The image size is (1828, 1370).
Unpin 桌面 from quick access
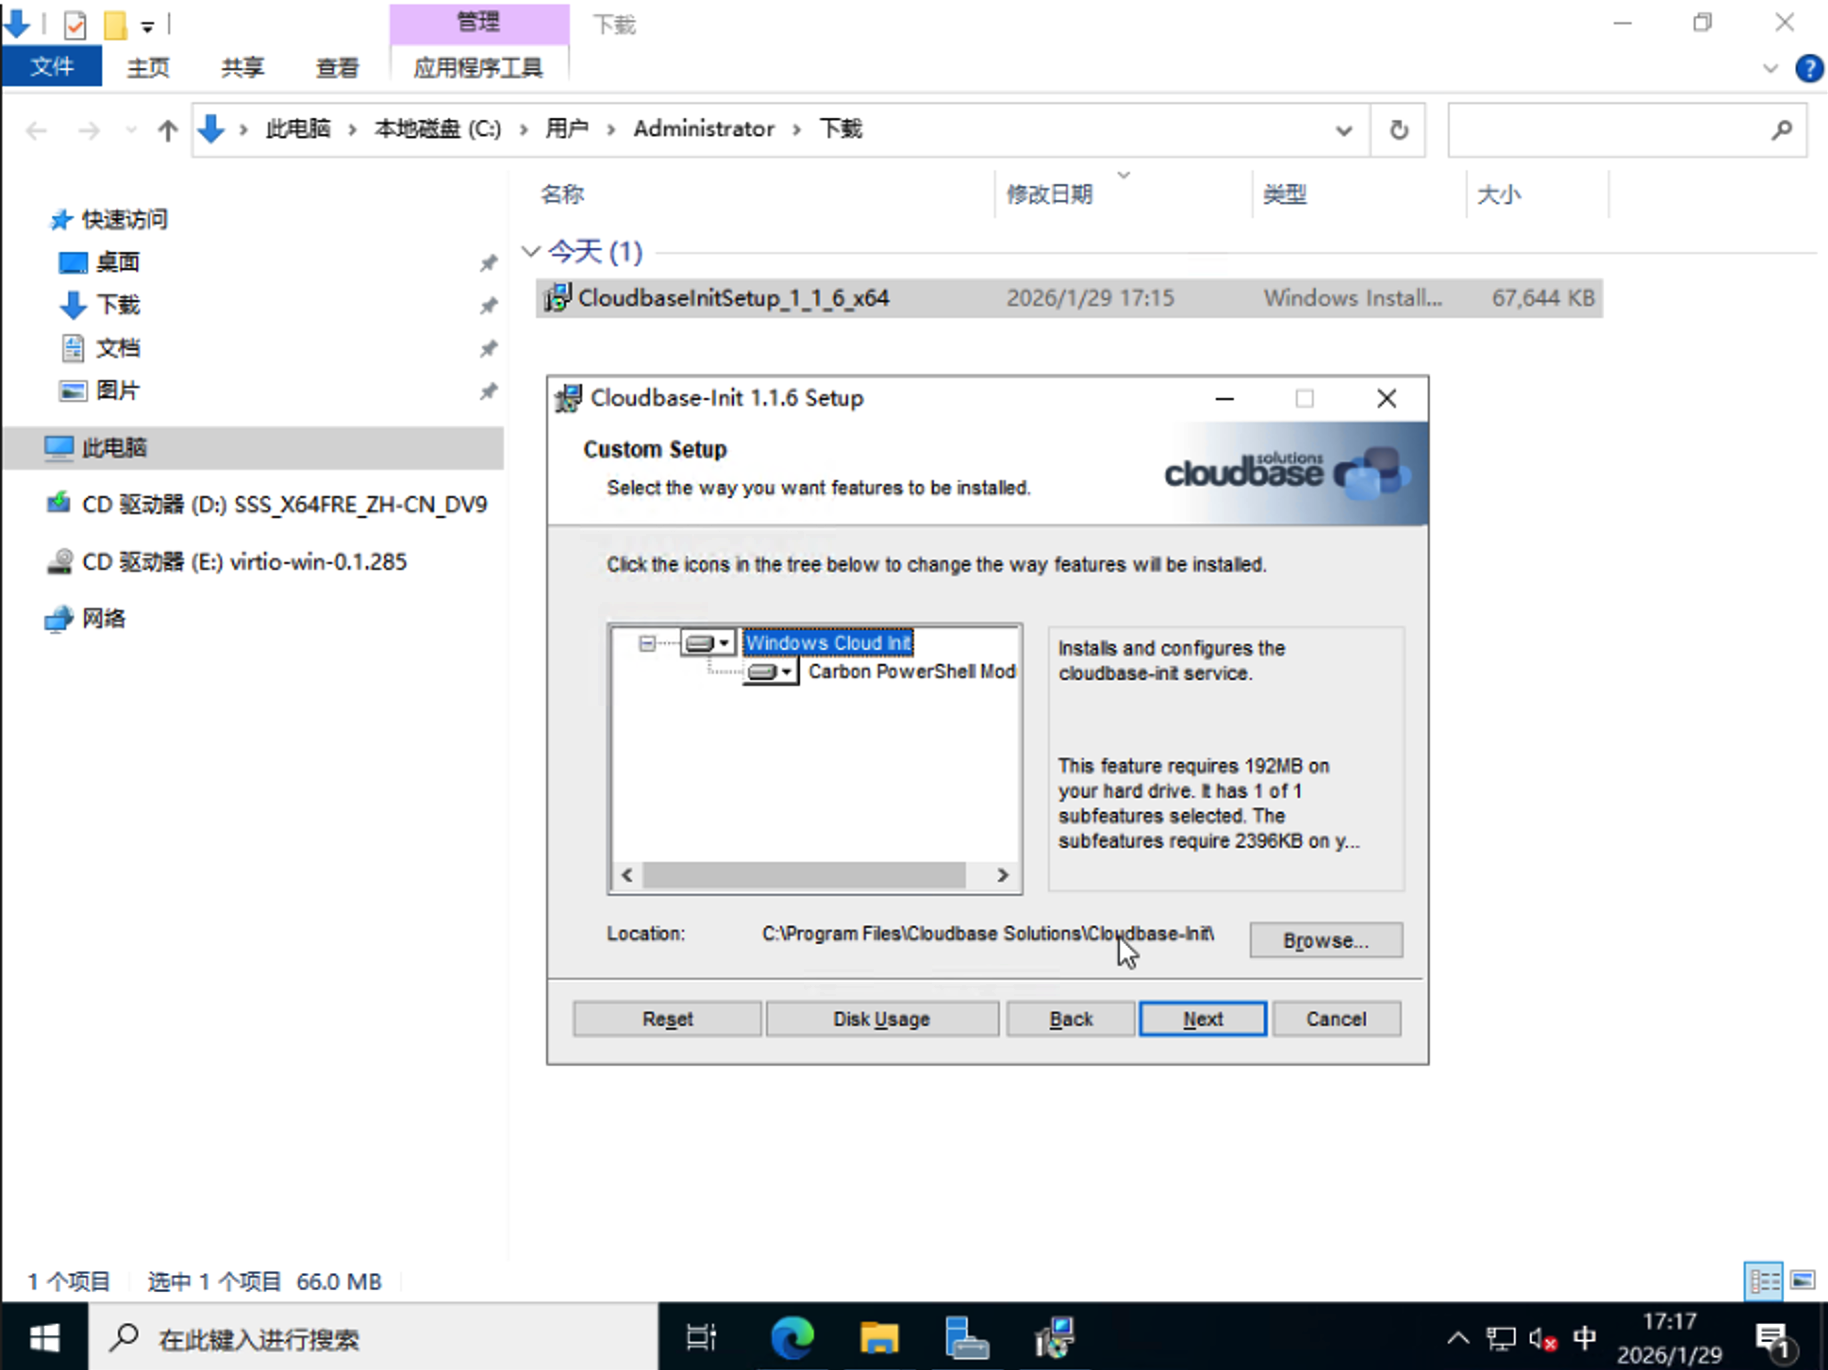[x=488, y=263]
